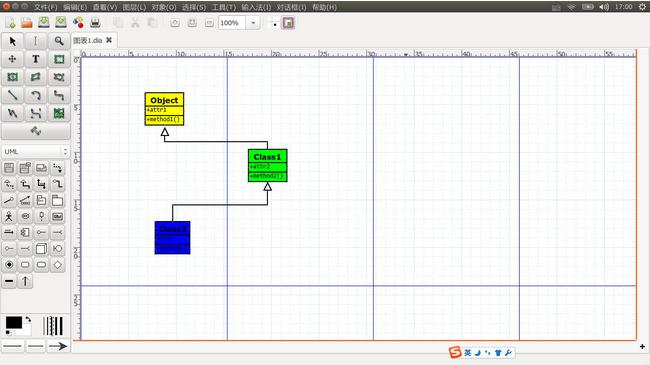Select the Magnify zoom tool
The width and height of the screenshot is (650, 365).
click(59, 41)
